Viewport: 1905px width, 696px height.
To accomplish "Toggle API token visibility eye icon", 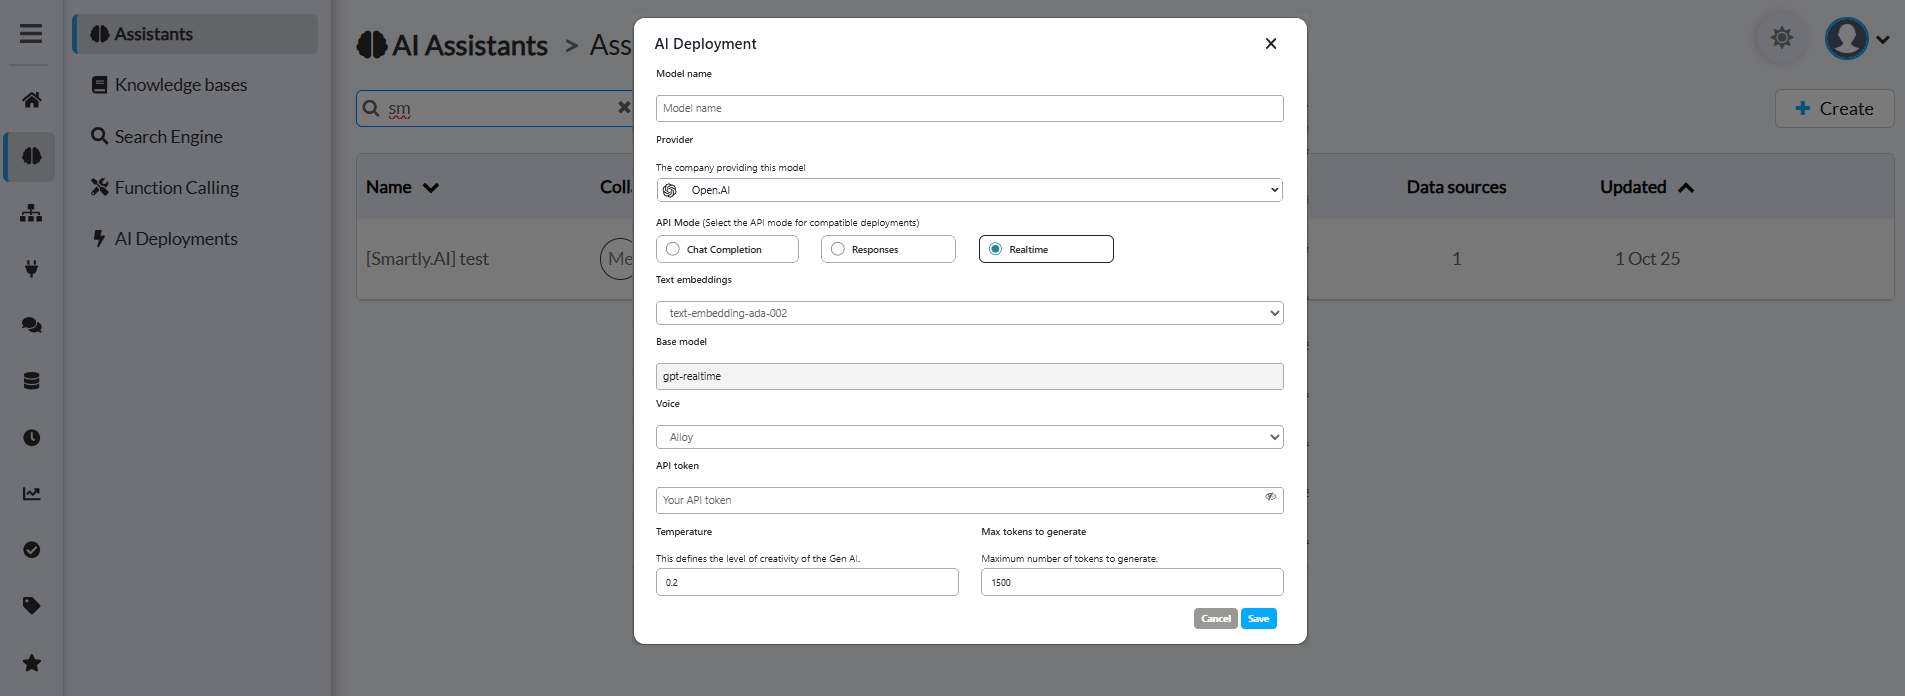I will [1270, 497].
